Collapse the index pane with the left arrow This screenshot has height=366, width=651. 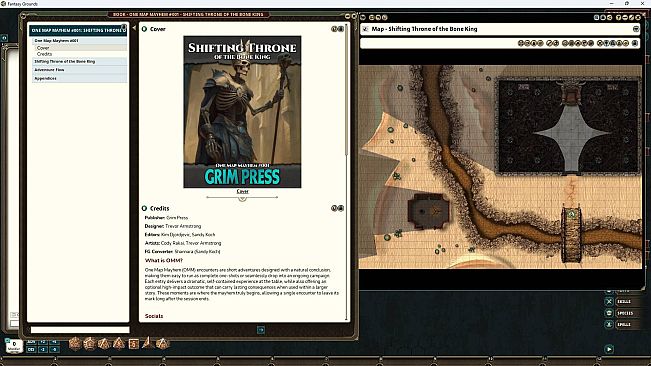134,28
